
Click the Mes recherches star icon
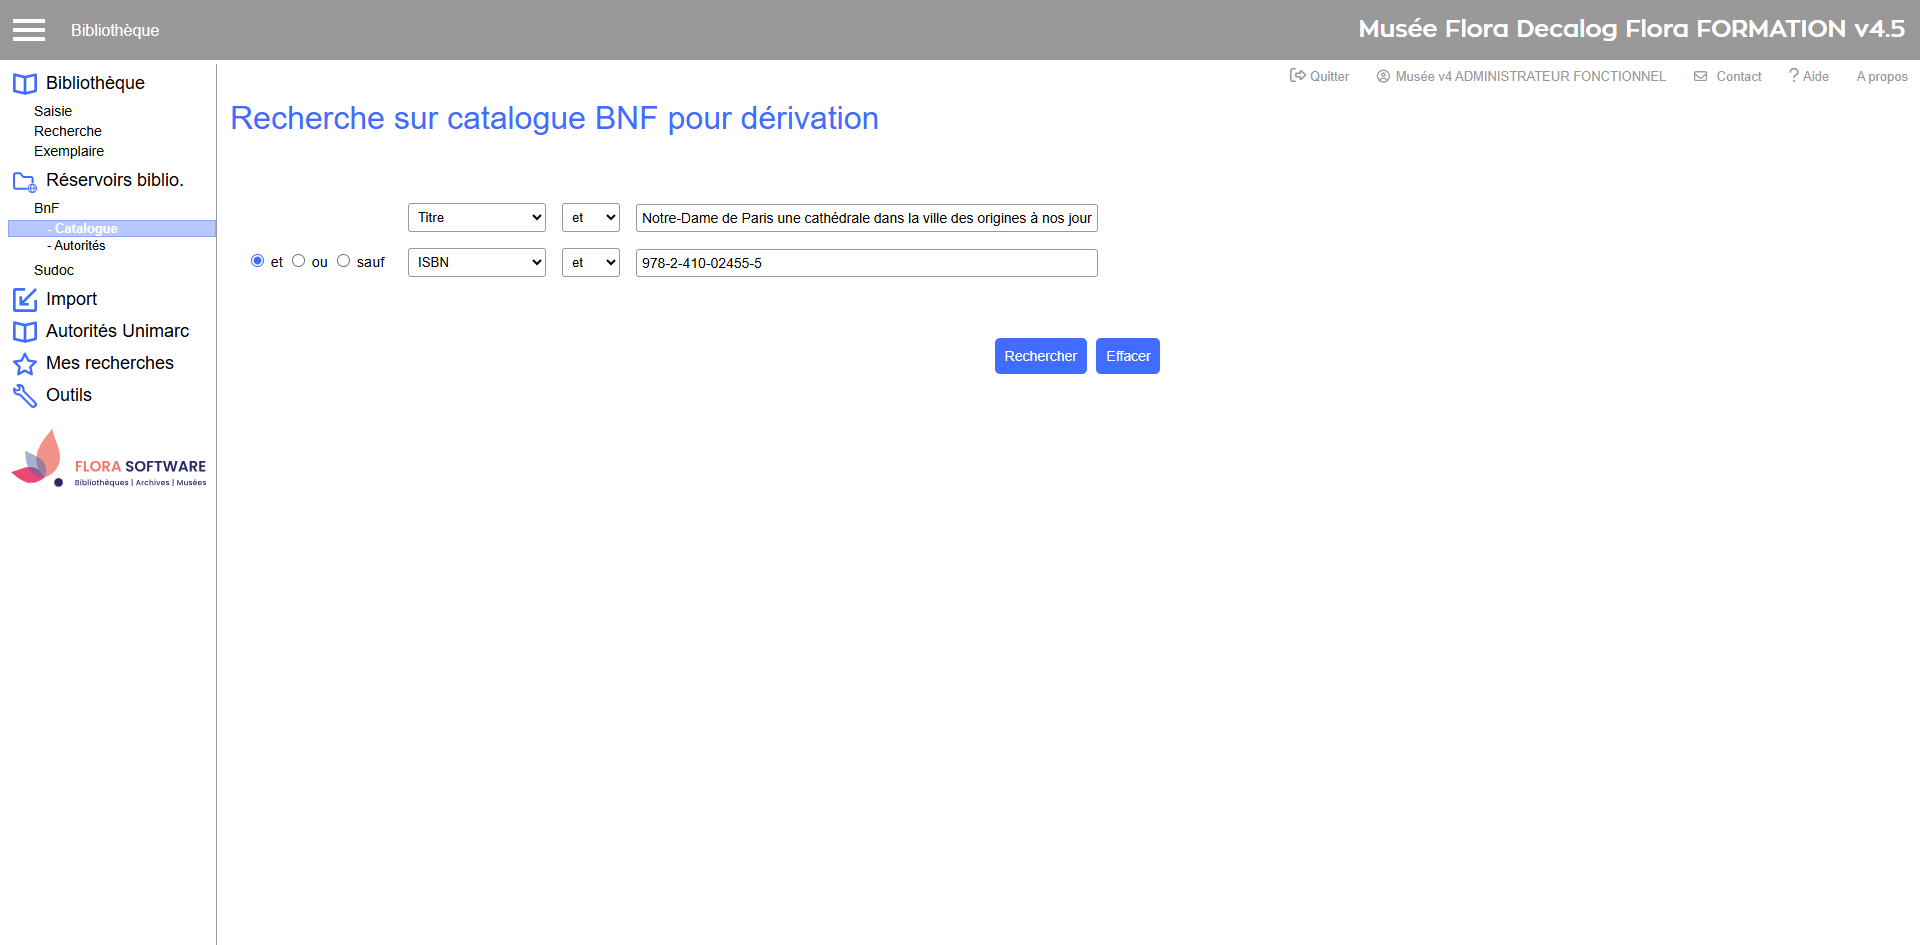coord(25,364)
